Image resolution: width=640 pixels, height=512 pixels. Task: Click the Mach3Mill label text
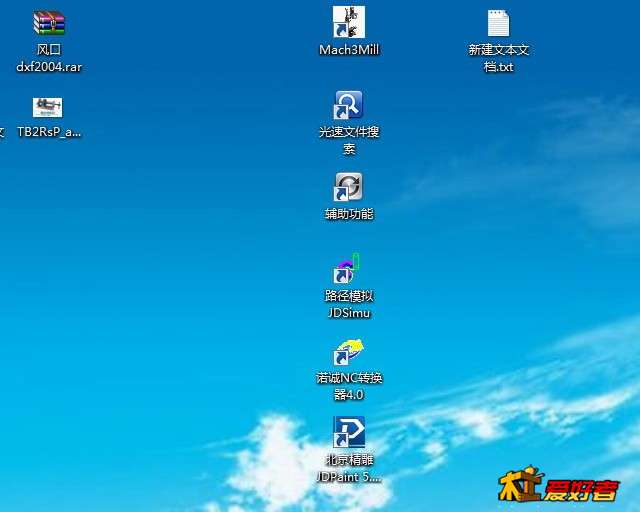coord(349,50)
